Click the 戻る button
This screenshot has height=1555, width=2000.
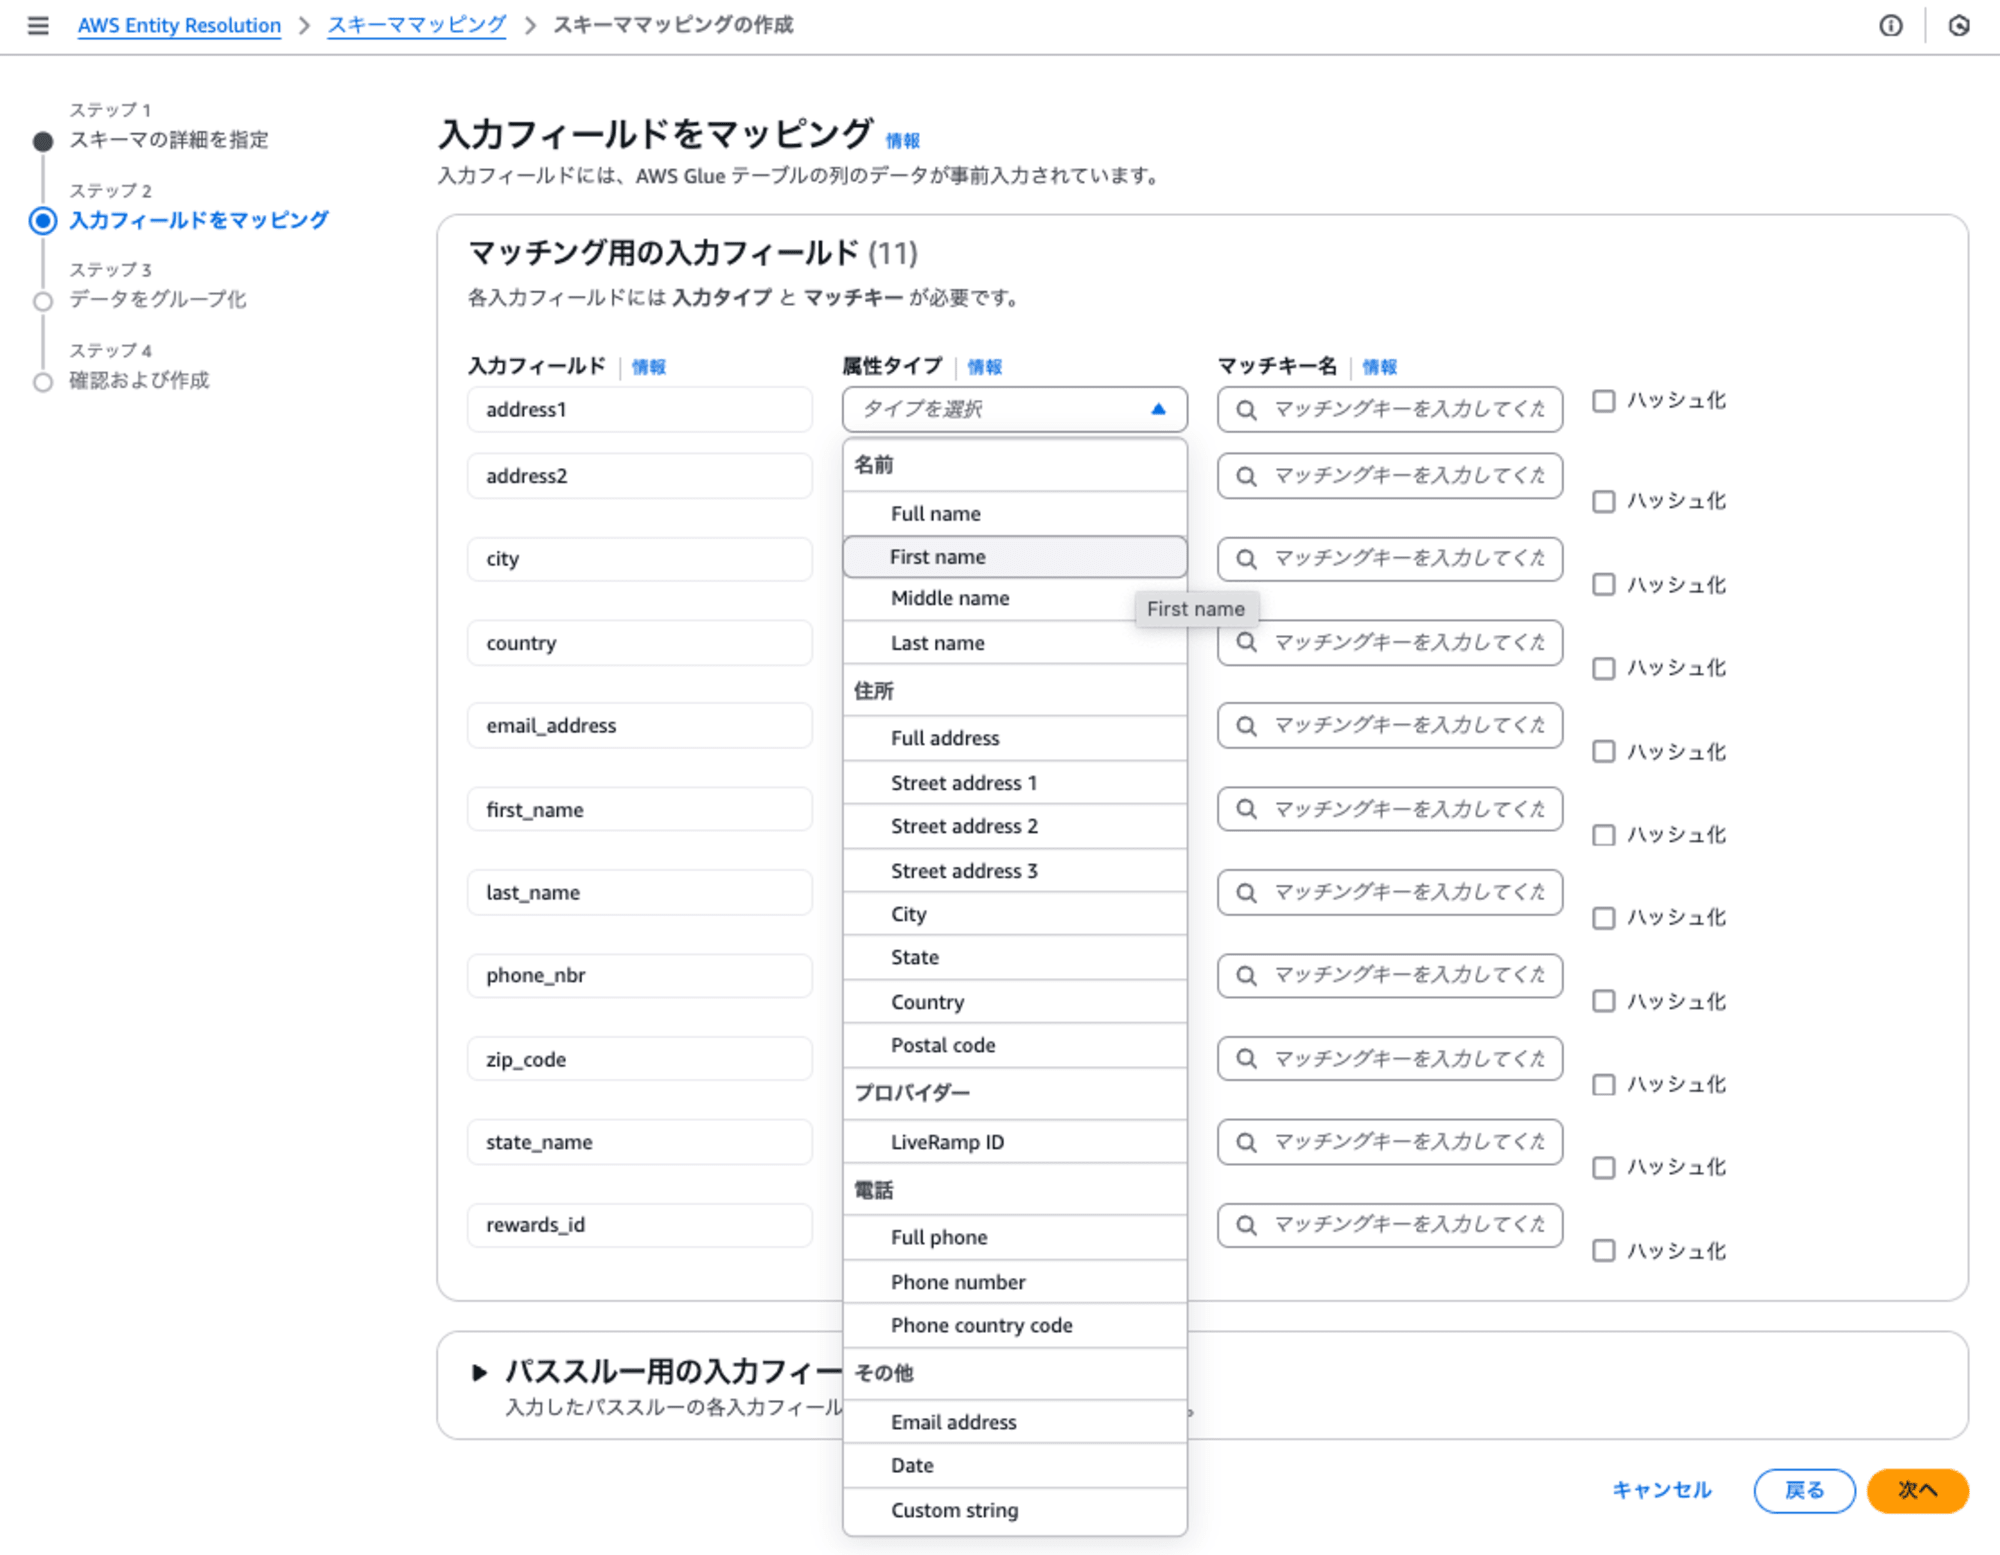coord(1804,1491)
